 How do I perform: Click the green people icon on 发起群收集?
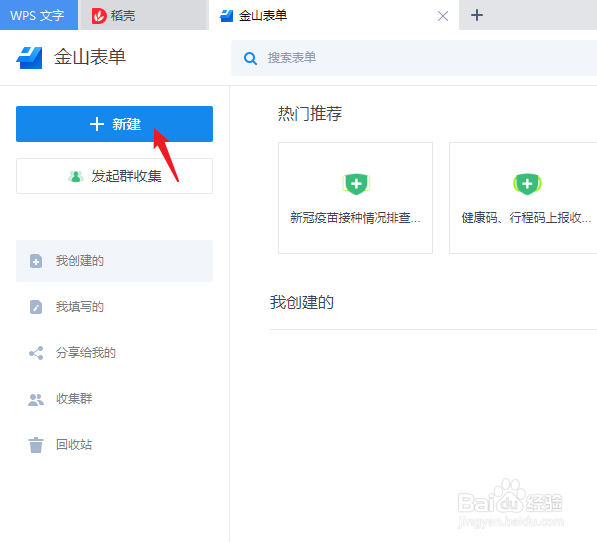[x=76, y=176]
